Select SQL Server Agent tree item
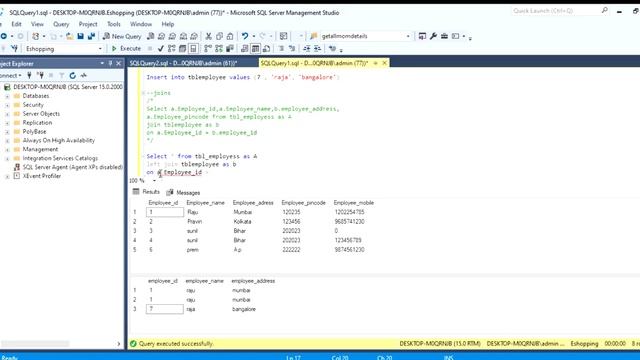 (x=68, y=167)
